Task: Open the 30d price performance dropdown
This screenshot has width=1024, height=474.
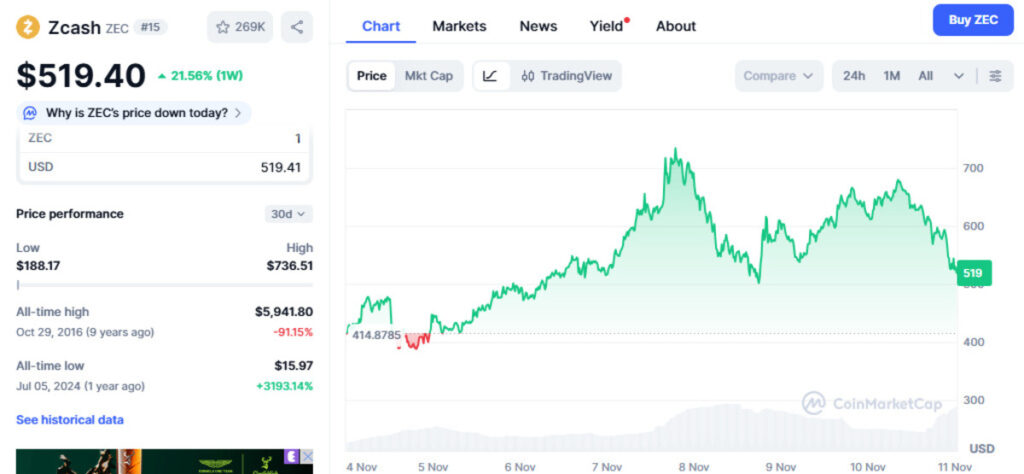Action: pos(290,214)
